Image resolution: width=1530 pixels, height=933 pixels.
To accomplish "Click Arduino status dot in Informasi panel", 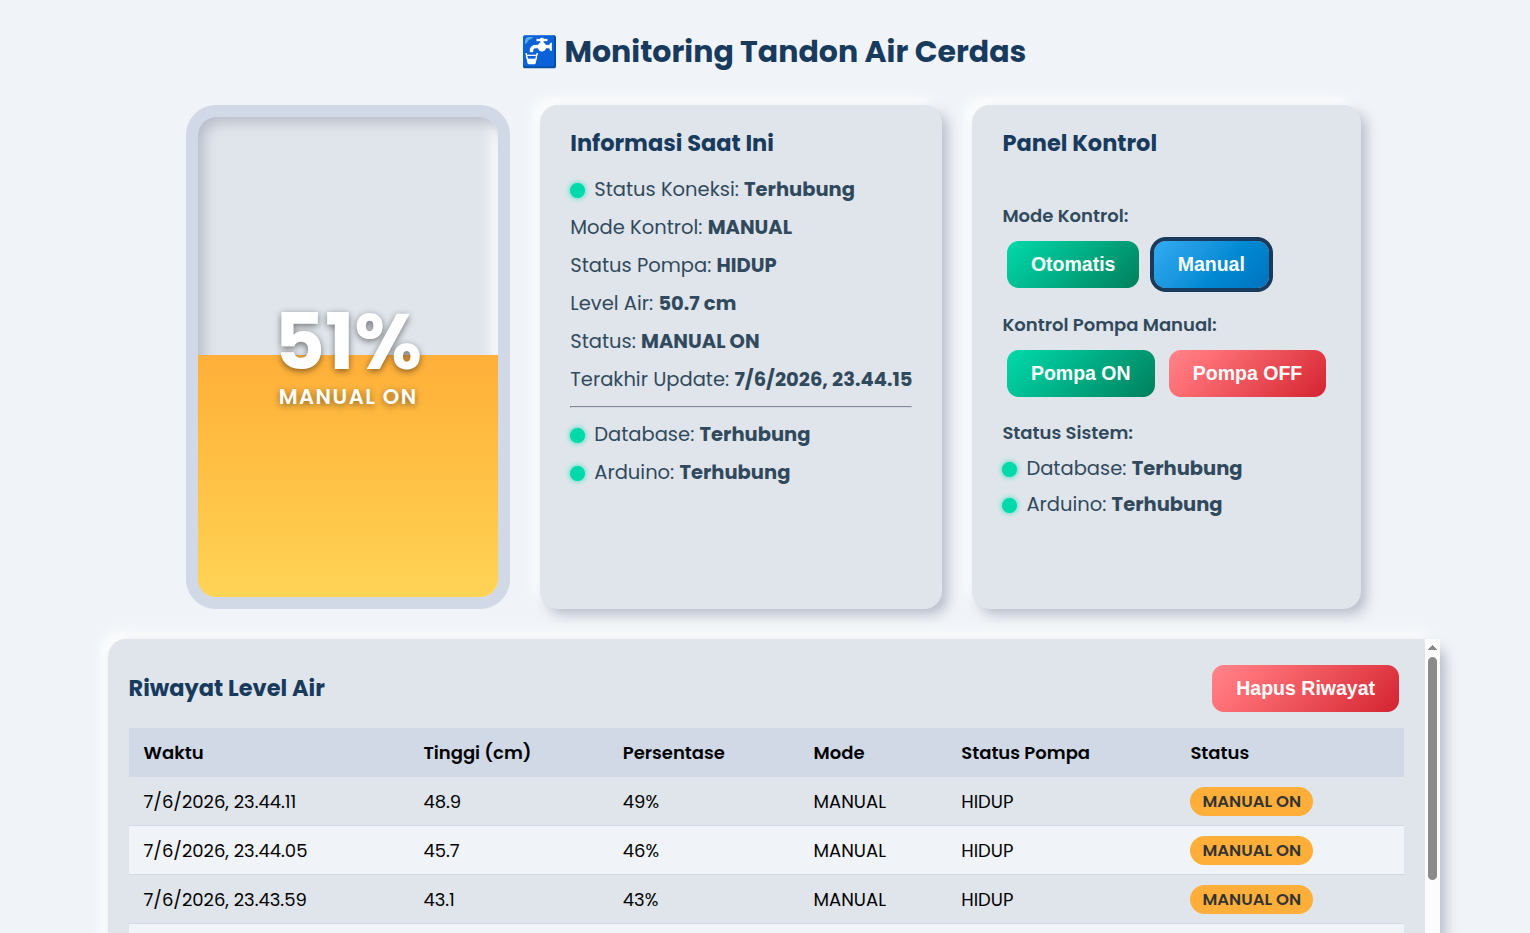I will tap(577, 473).
